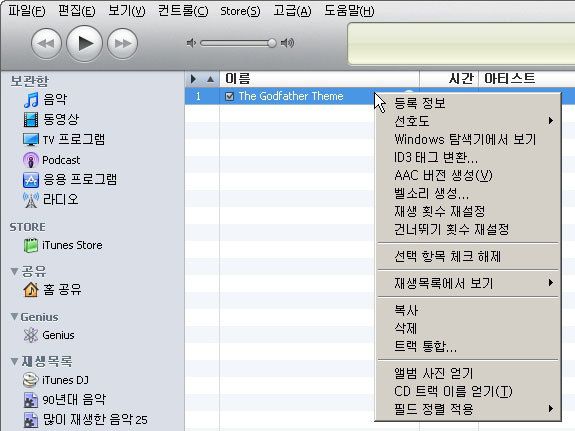Image resolution: width=575 pixels, height=431 pixels.
Task: Uncheck The Godfather Theme checkbox
Action: (230, 96)
